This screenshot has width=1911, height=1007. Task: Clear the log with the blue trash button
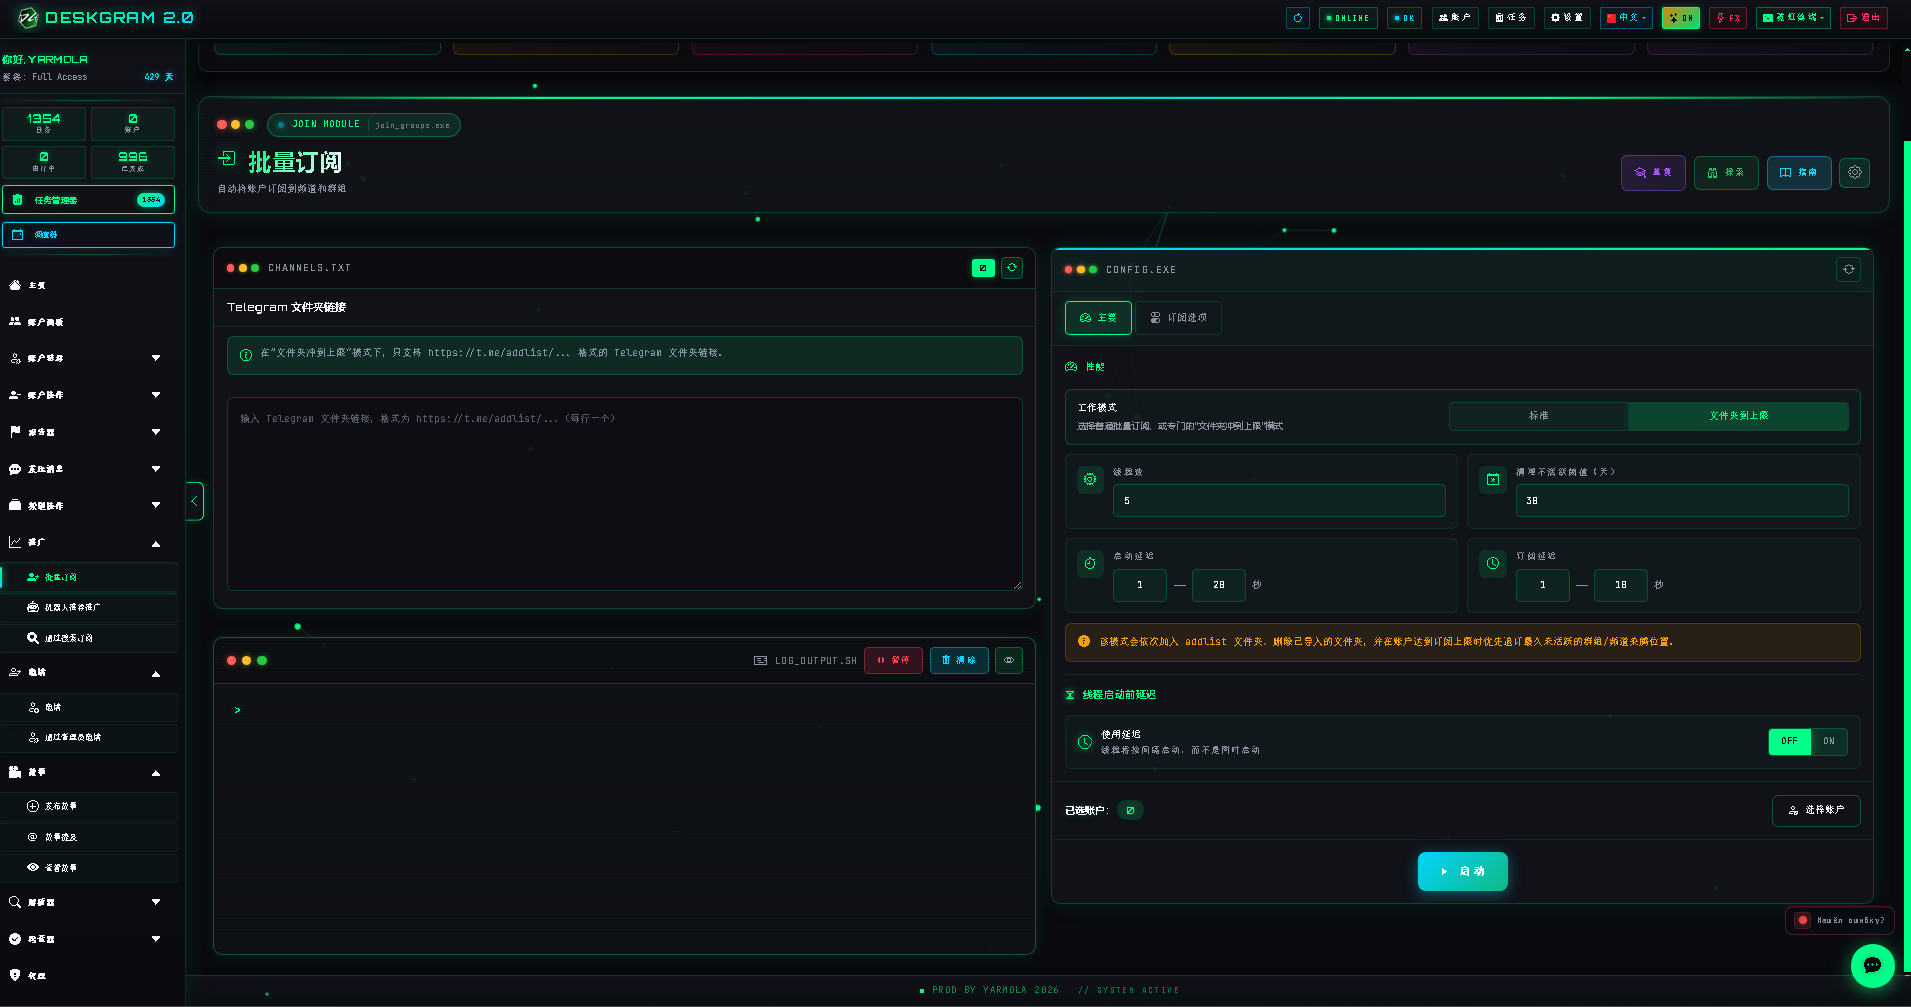959,660
